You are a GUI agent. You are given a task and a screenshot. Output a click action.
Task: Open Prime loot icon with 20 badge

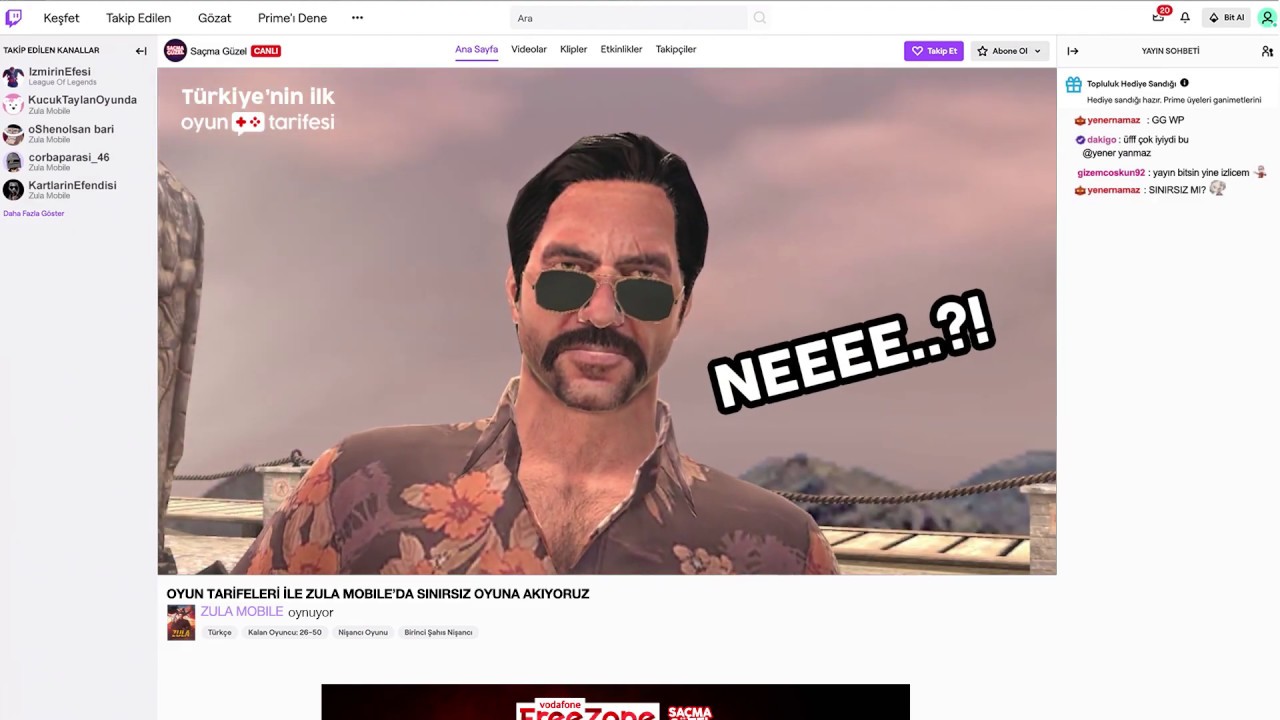pos(1159,16)
